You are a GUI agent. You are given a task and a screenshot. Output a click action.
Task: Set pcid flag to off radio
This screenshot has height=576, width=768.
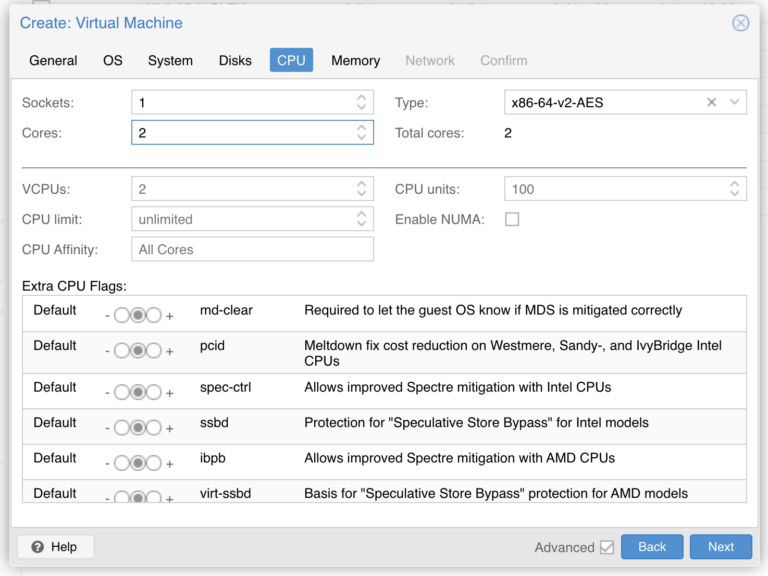click(x=121, y=351)
